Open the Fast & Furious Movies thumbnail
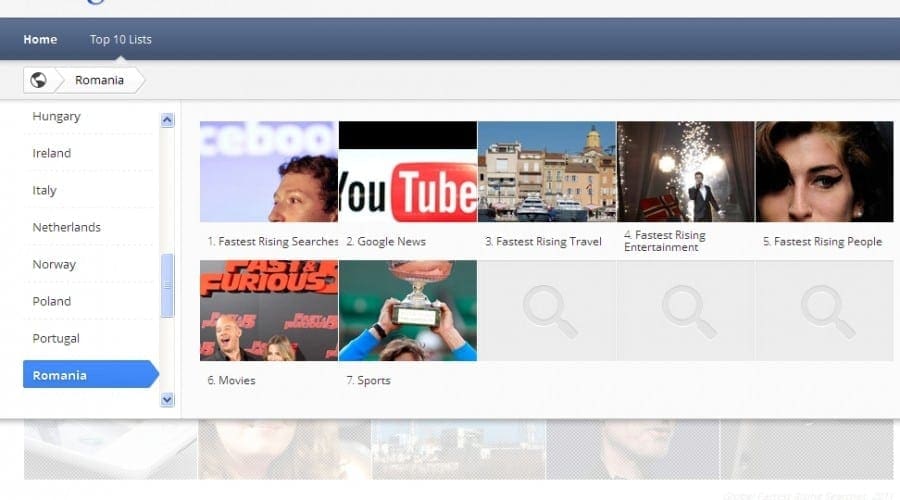900x500 pixels. click(269, 311)
